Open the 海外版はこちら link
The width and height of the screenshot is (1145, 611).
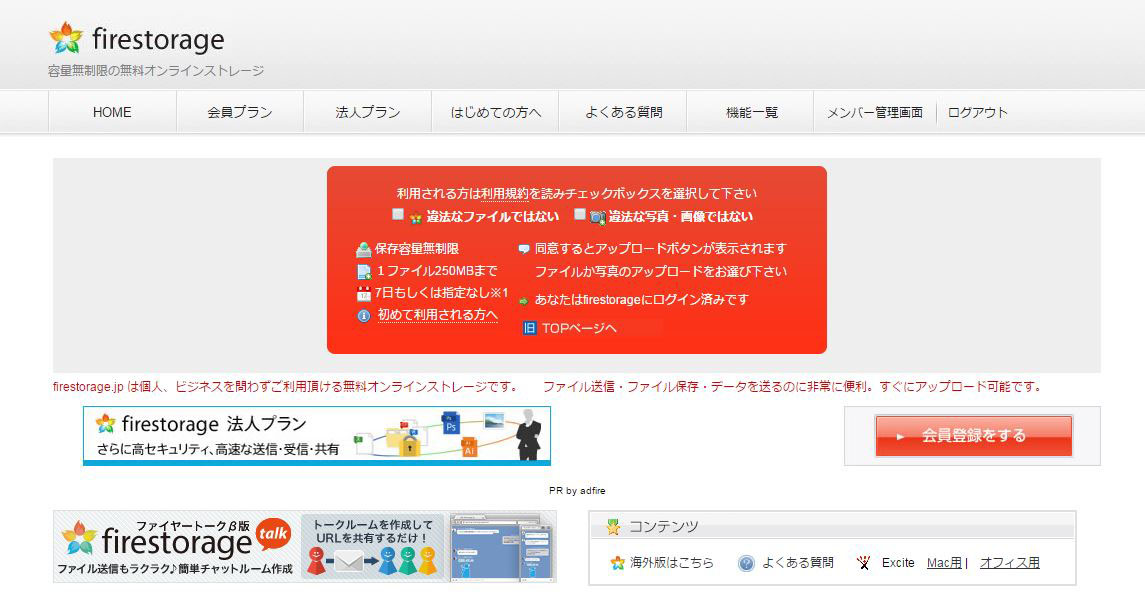pos(672,563)
